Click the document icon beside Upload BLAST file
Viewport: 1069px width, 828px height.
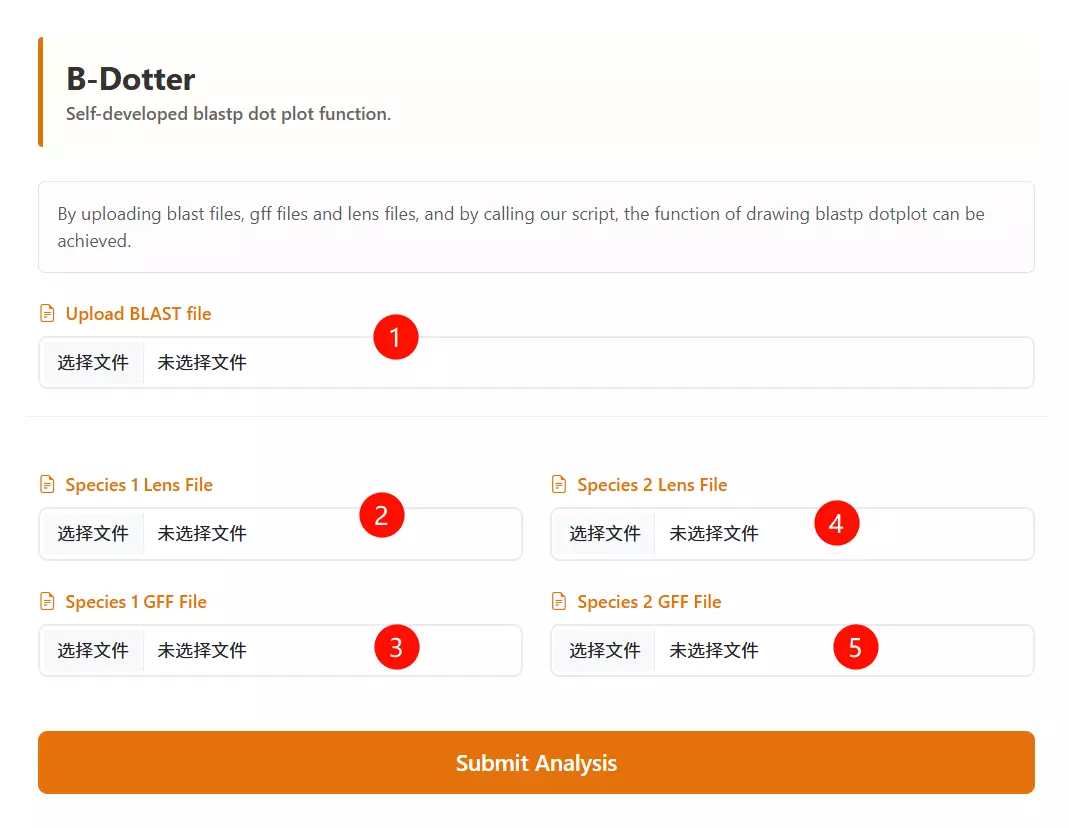pyautogui.click(x=47, y=314)
